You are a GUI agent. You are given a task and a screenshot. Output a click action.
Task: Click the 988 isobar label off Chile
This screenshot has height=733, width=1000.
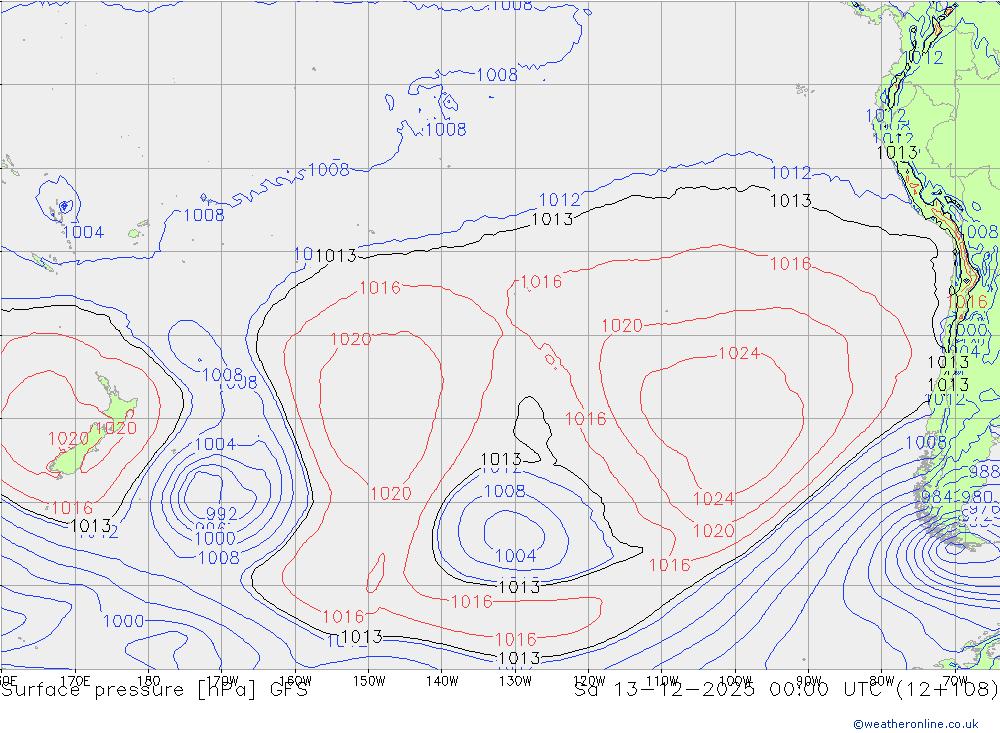tap(984, 471)
